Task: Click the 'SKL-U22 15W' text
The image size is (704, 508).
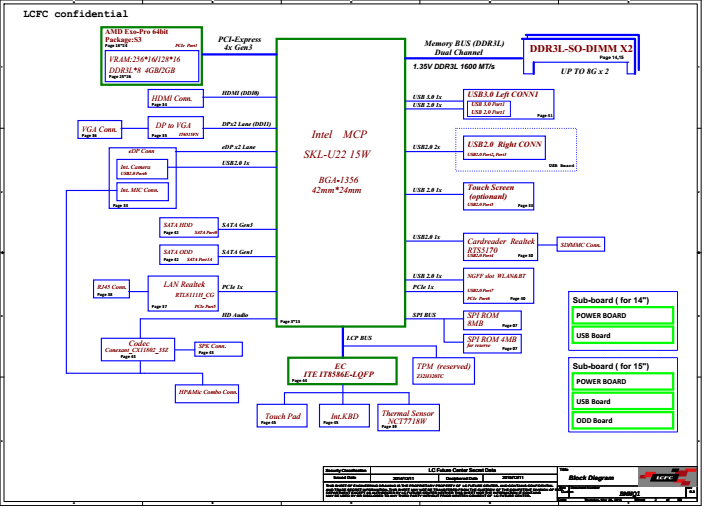Action: [337, 154]
